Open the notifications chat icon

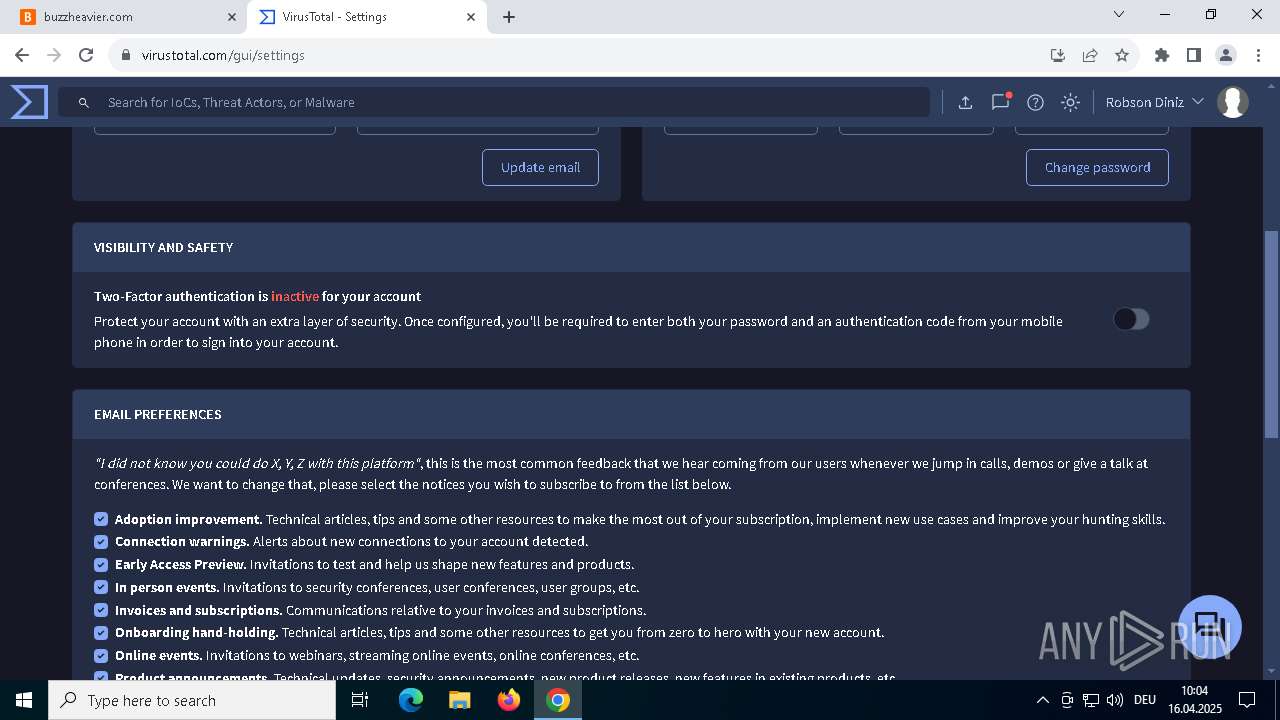[1000, 102]
